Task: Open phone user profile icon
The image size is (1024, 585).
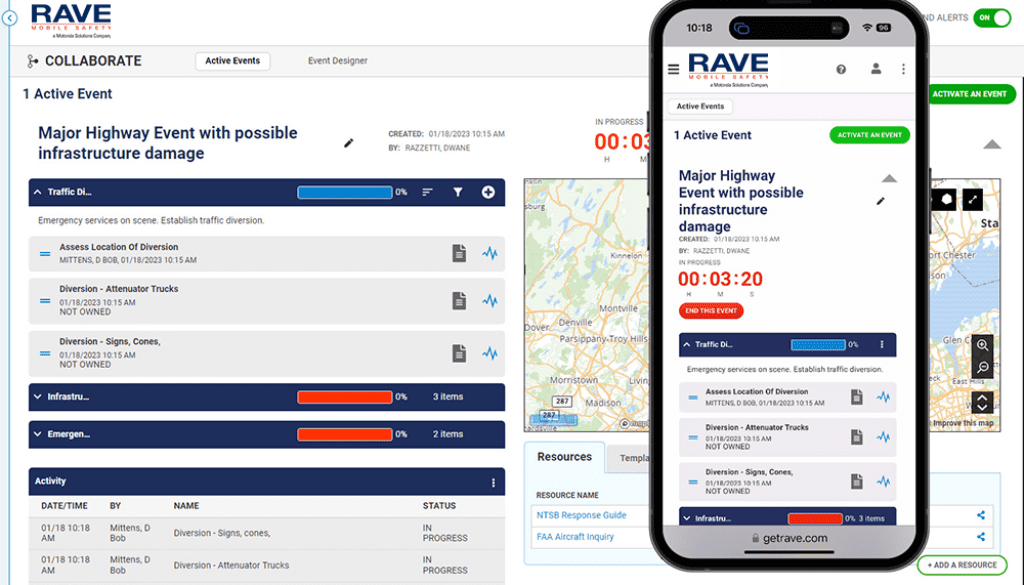Action: click(x=876, y=69)
